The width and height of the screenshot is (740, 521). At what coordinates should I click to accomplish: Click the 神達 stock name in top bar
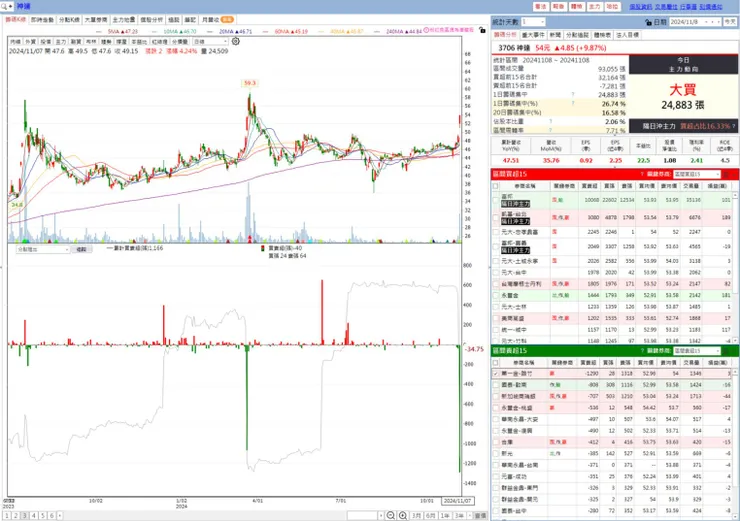click(23, 6)
